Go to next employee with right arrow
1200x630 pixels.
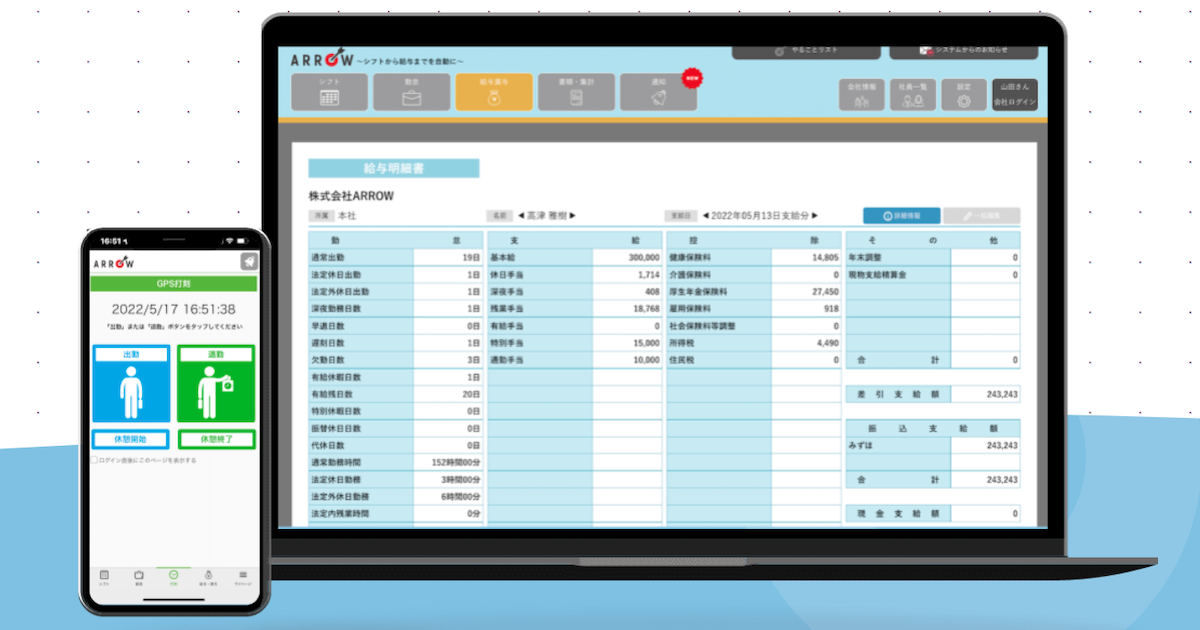click(573, 216)
